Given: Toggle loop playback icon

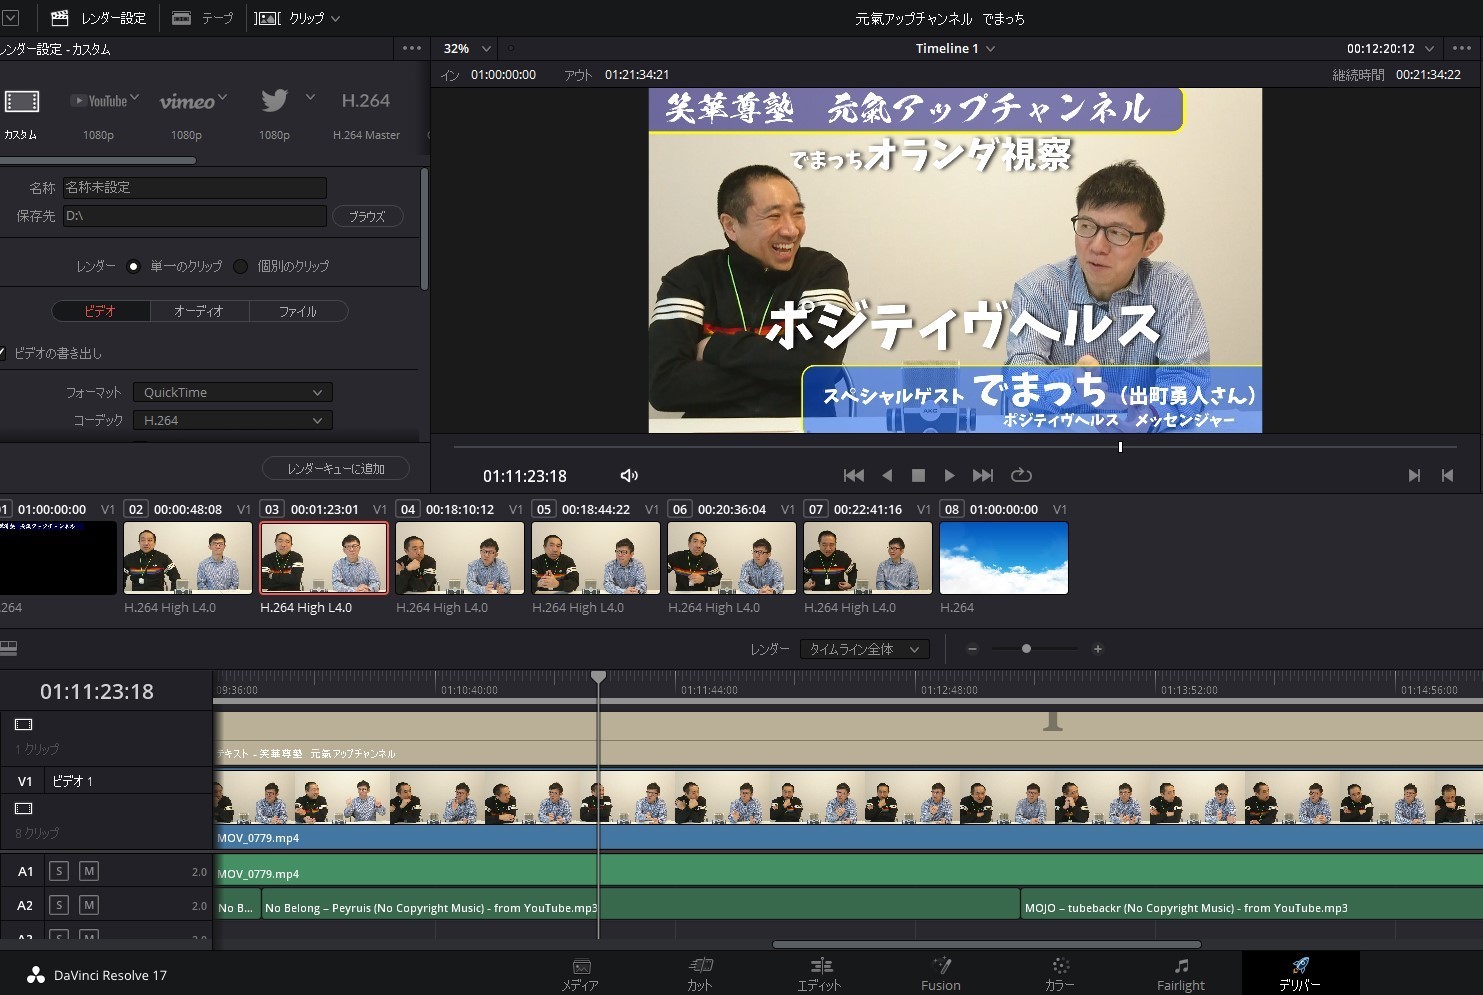Looking at the screenshot, I should pos(1021,476).
